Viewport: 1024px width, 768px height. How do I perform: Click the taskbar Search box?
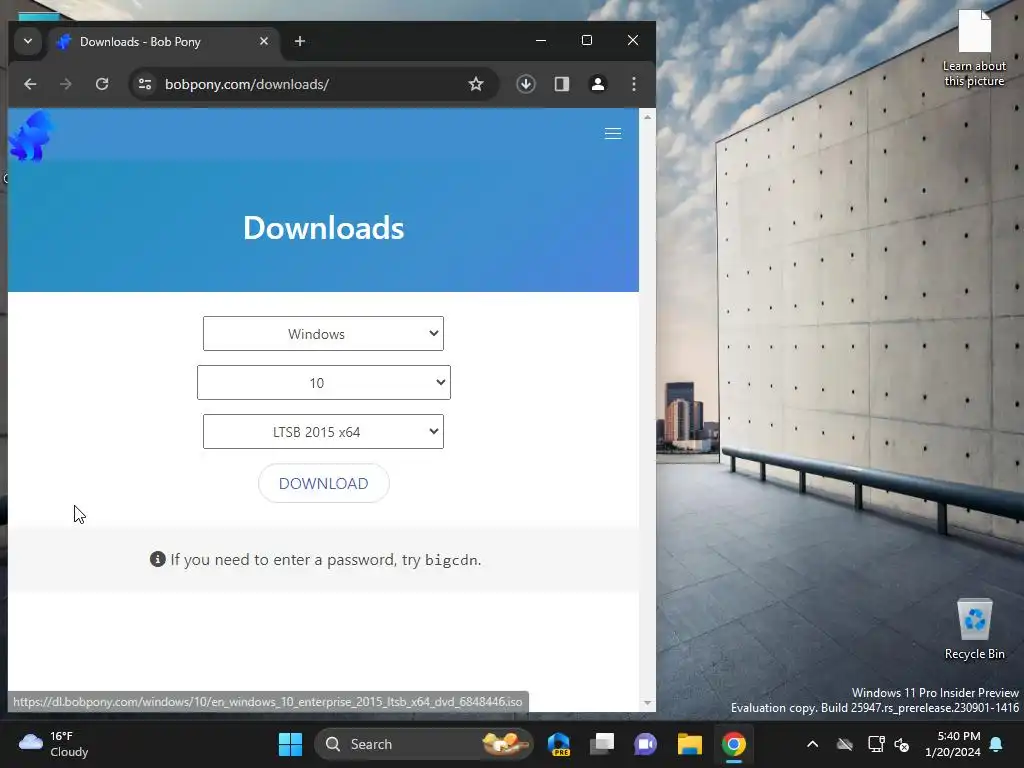tap(424, 744)
